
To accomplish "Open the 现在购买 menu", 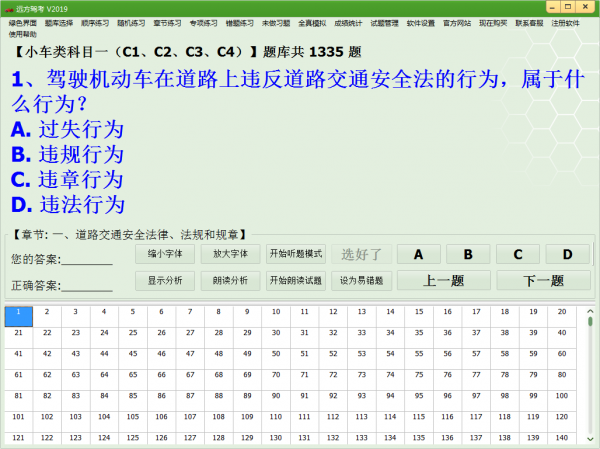I will pos(493,23).
